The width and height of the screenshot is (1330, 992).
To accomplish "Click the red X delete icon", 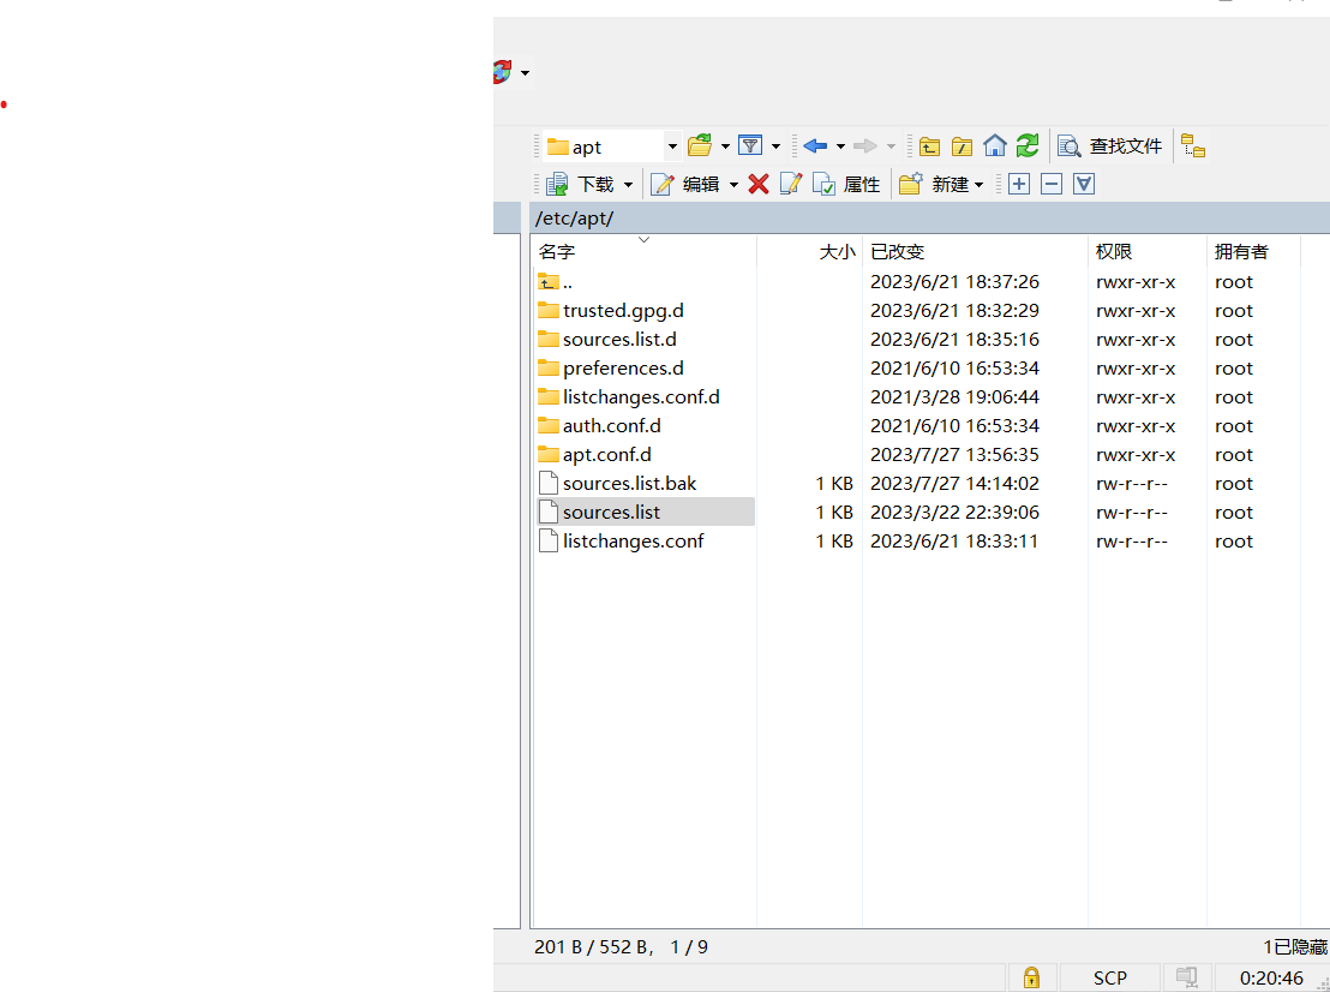I will click(x=758, y=184).
